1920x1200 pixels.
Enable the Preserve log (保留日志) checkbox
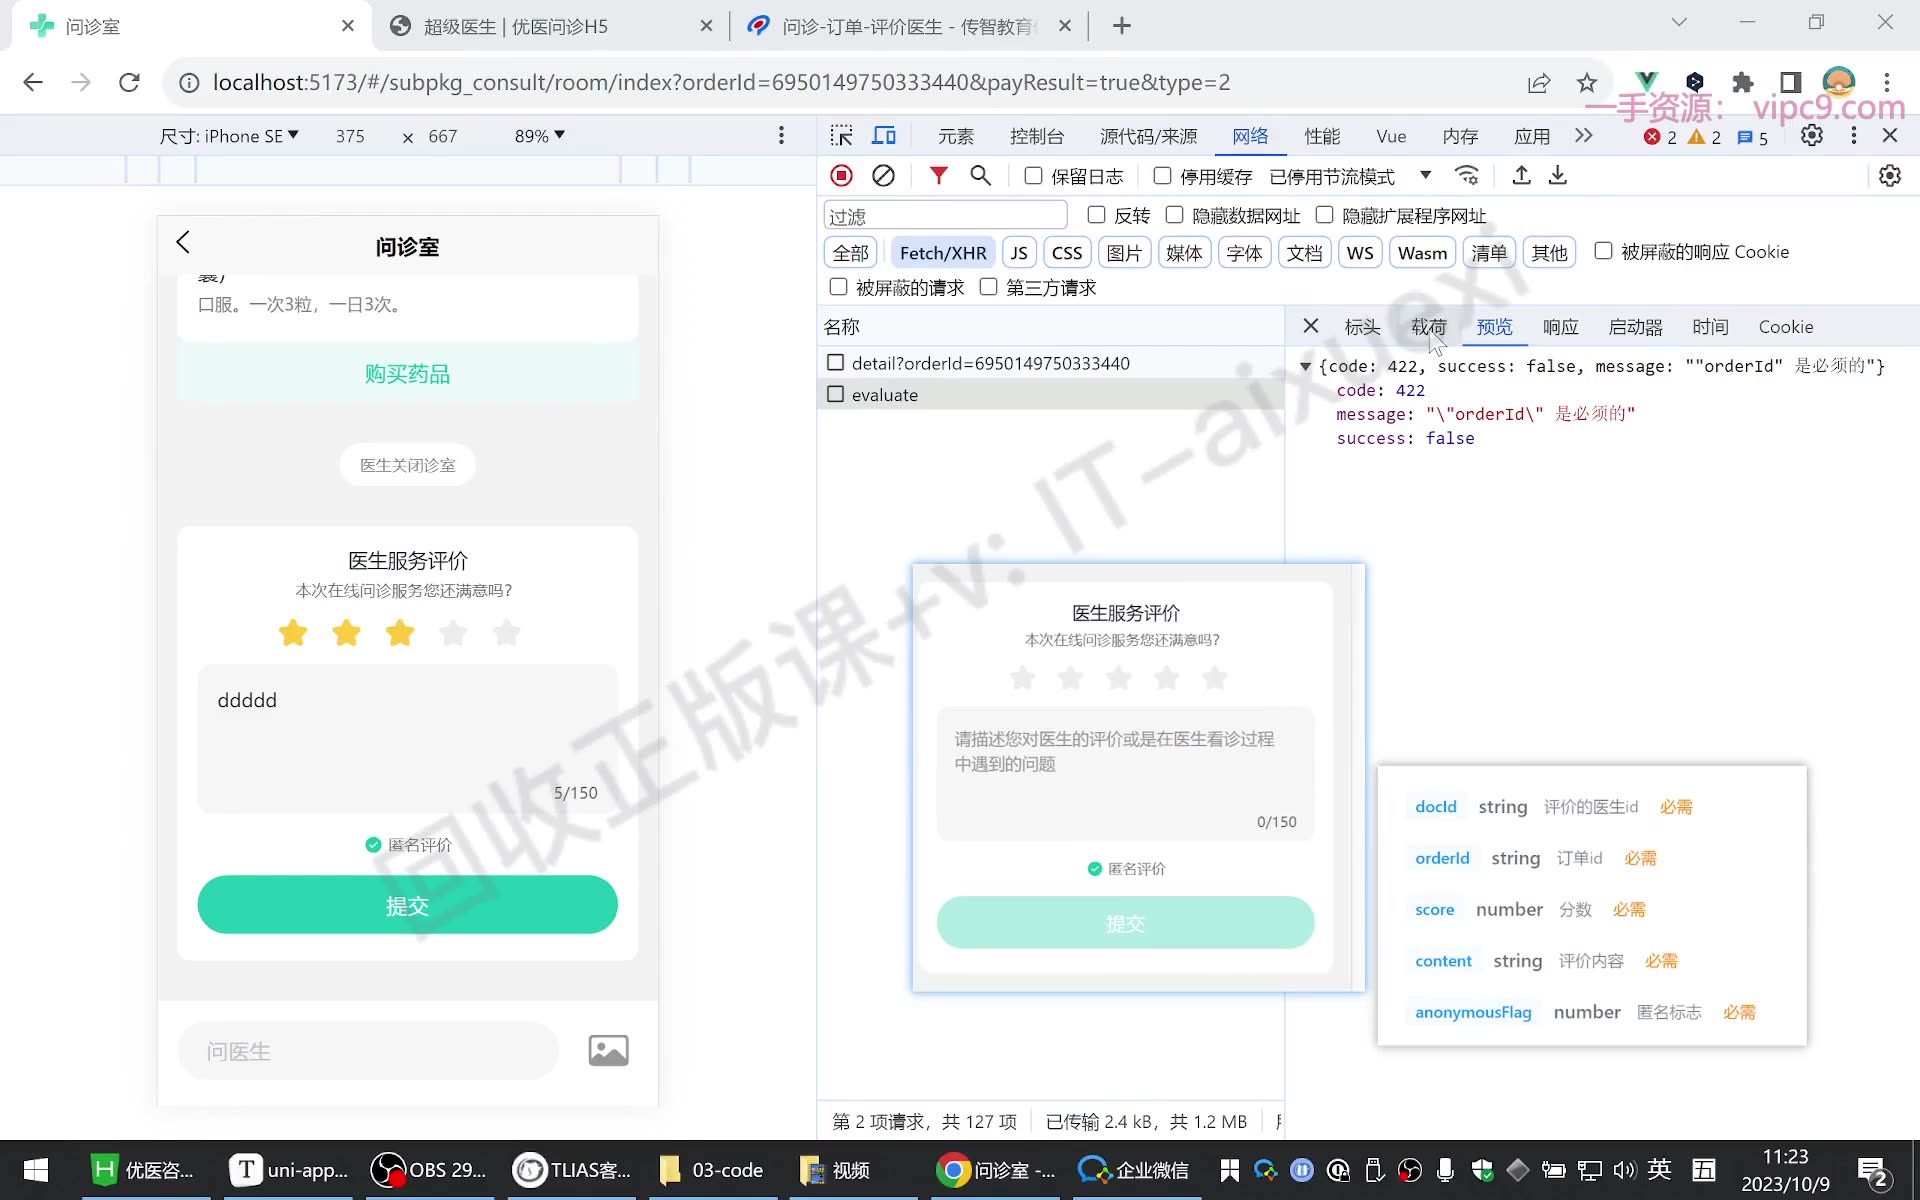pyautogui.click(x=1033, y=176)
